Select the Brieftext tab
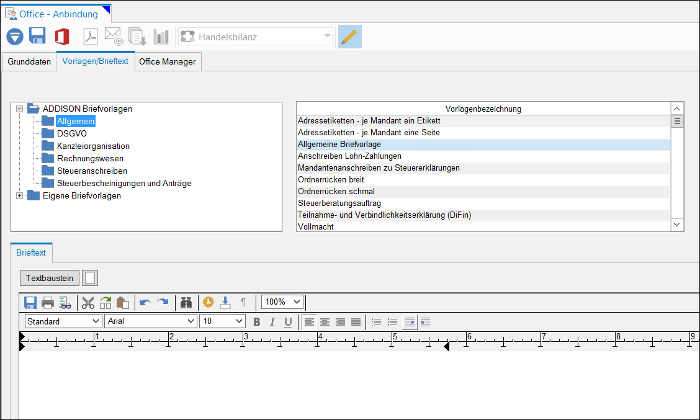 (x=31, y=253)
